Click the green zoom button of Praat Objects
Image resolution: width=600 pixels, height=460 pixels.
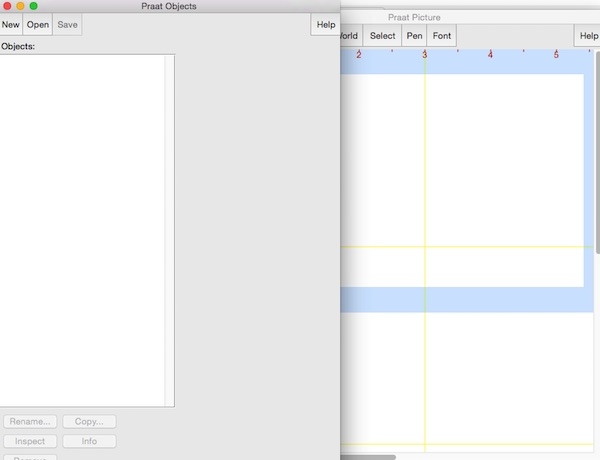pos(34,6)
